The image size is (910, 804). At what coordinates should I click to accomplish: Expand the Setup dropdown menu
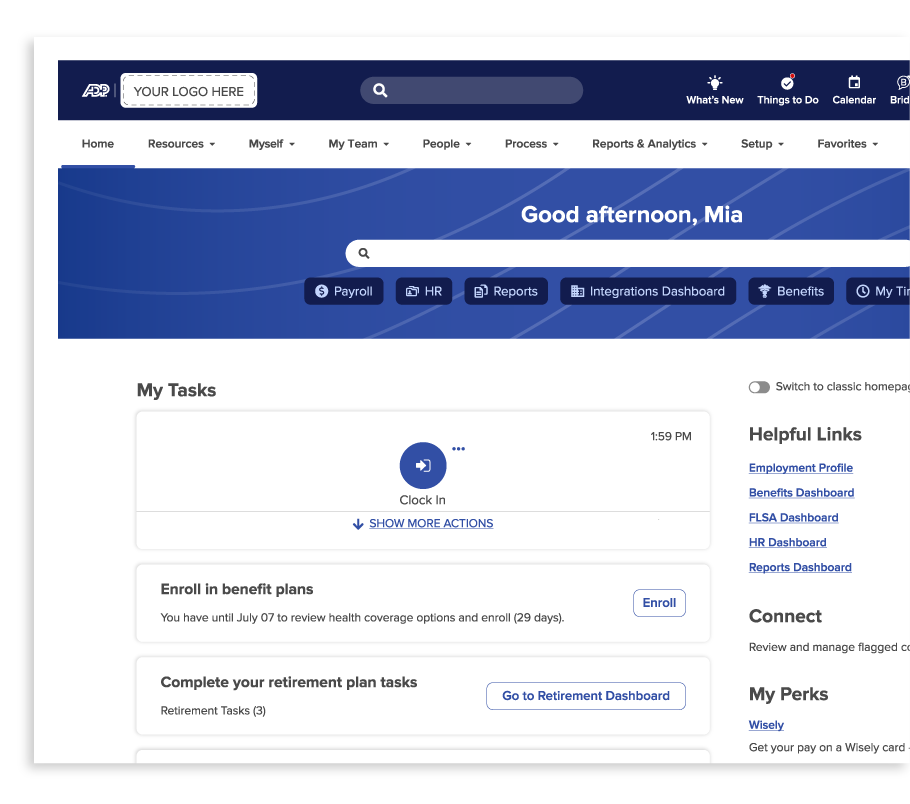coord(761,144)
